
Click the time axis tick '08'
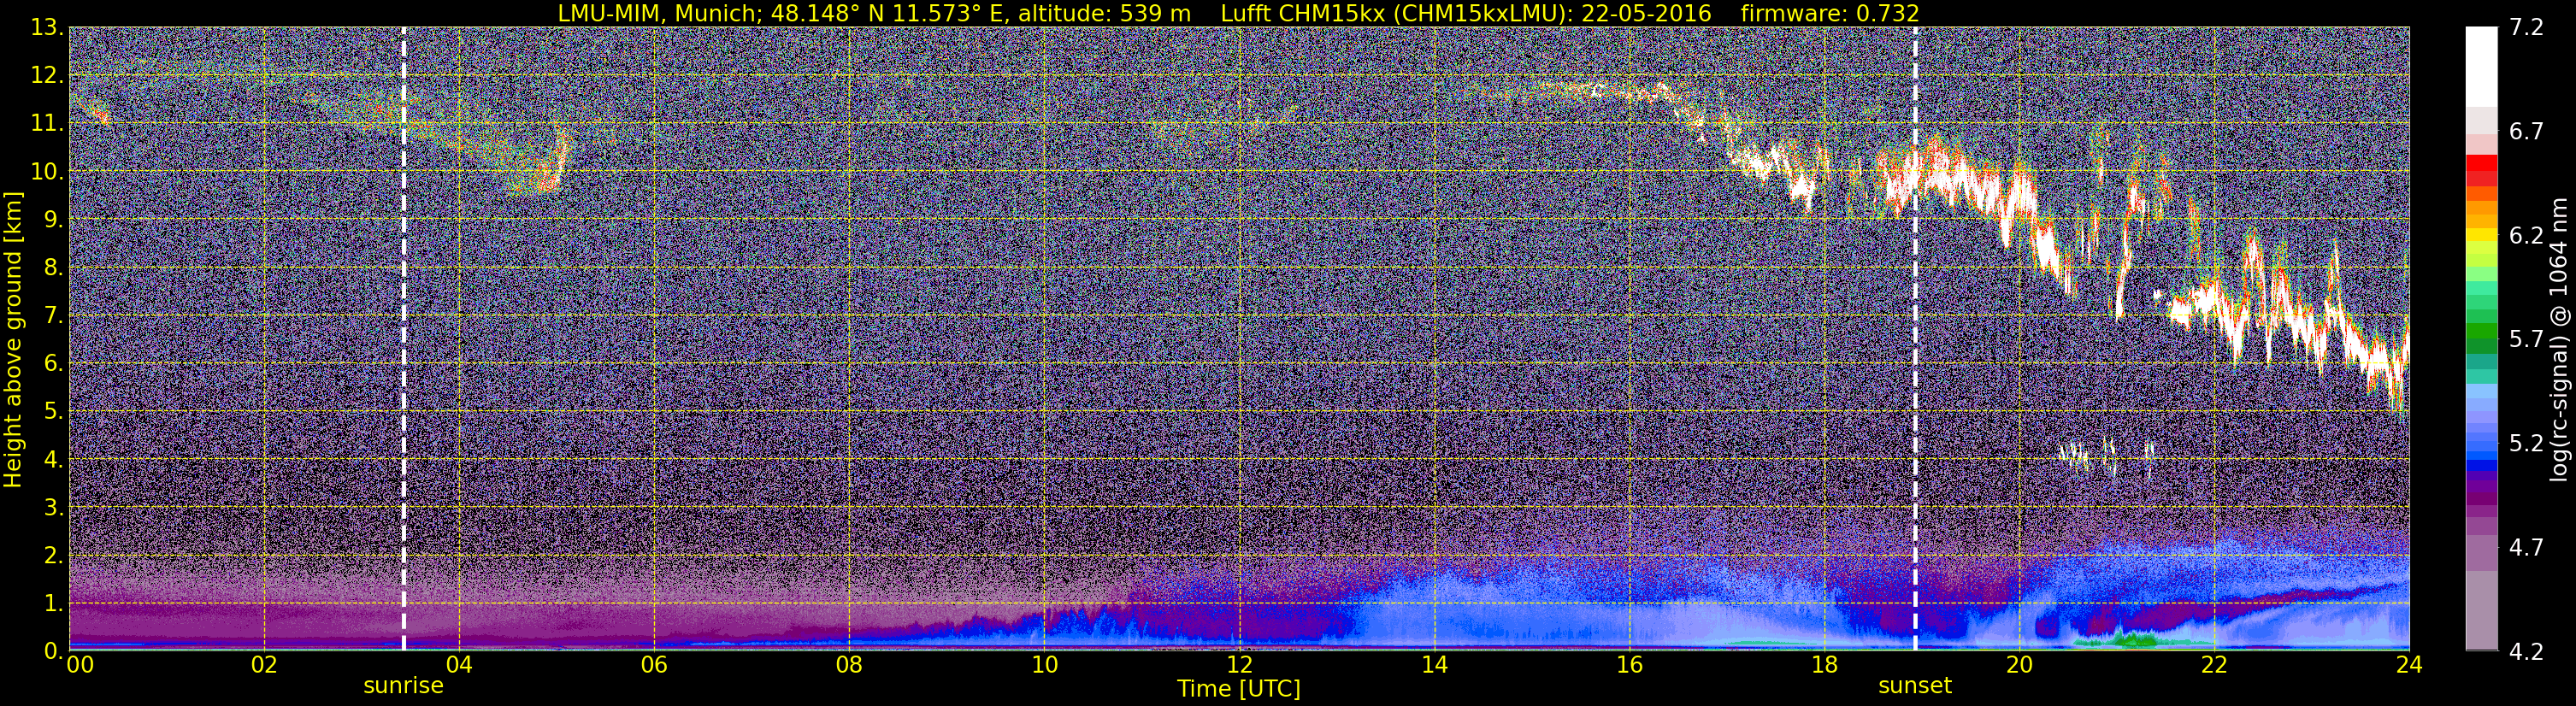[x=849, y=666]
